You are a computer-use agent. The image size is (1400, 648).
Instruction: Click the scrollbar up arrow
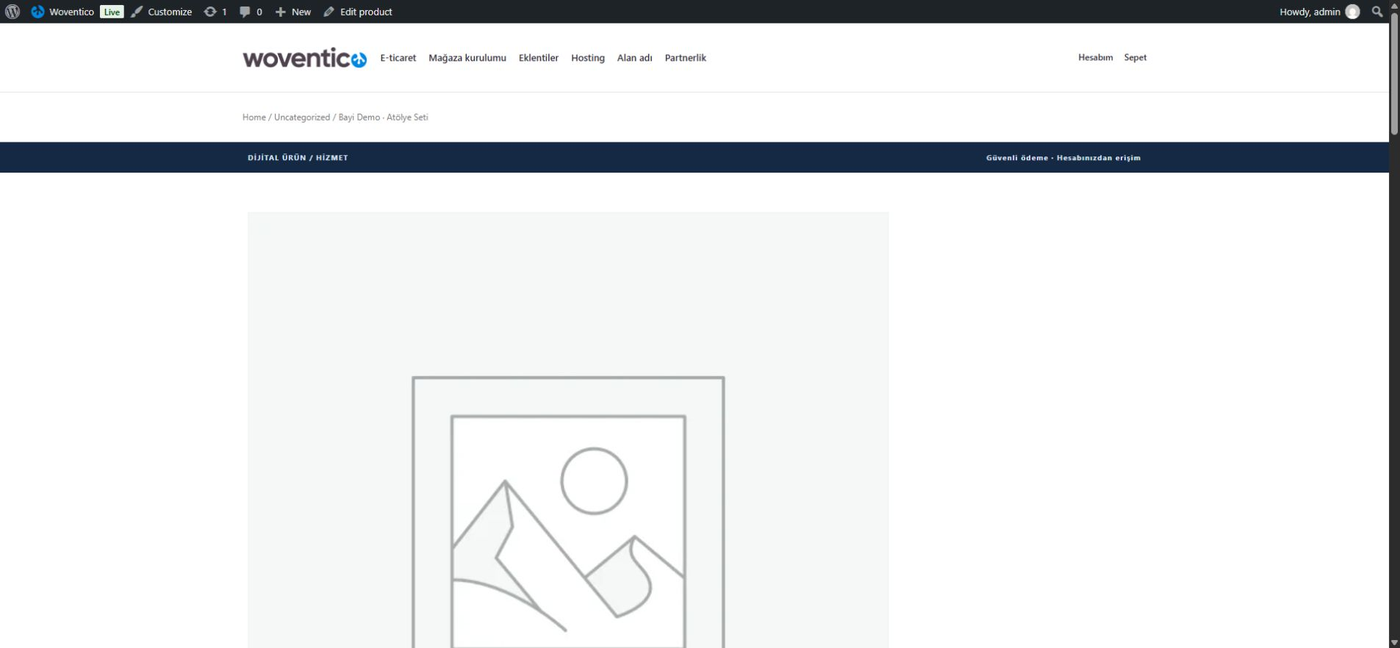(x=1394, y=6)
